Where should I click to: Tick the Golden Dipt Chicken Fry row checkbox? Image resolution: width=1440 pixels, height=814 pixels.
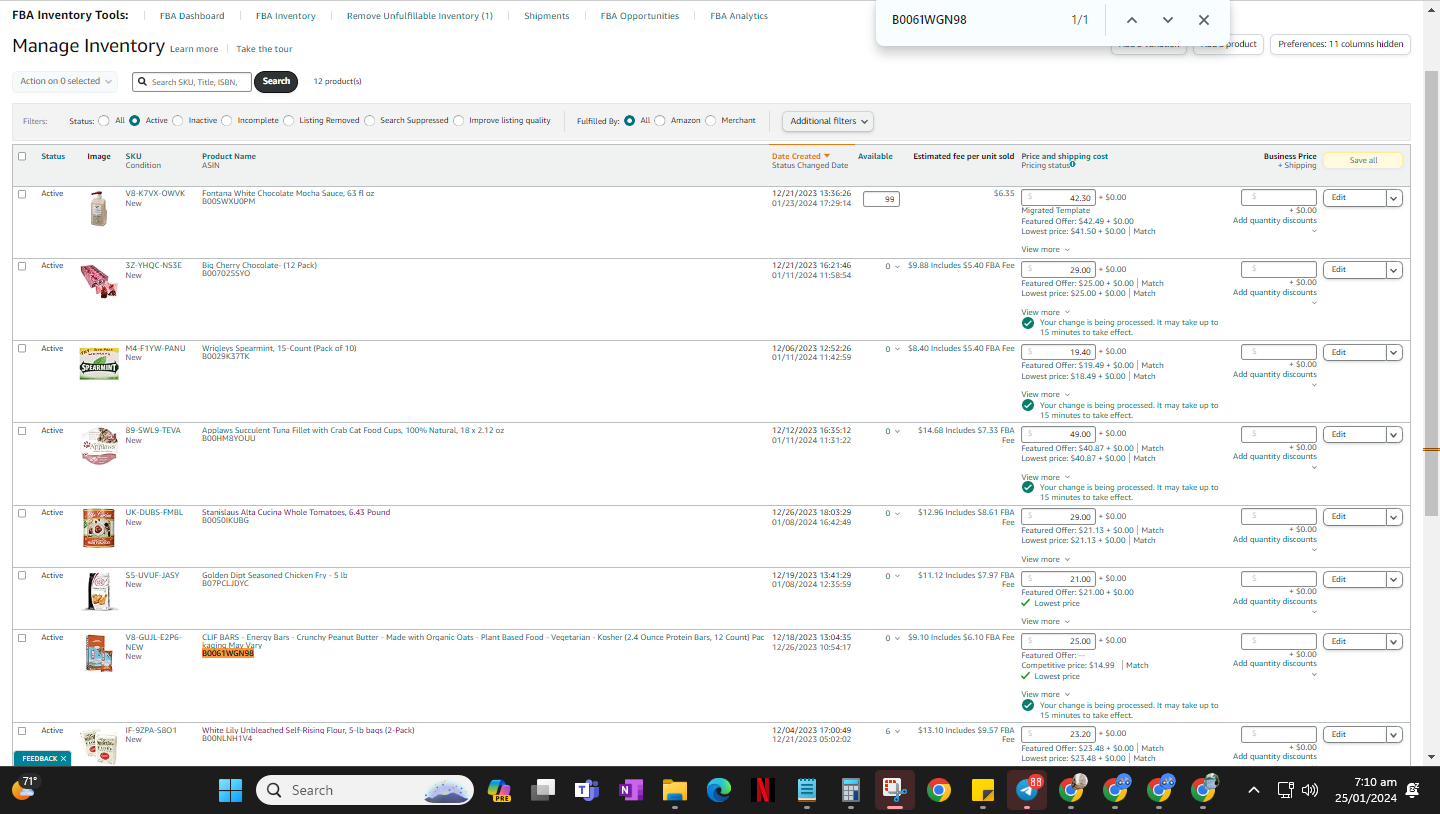(22, 576)
